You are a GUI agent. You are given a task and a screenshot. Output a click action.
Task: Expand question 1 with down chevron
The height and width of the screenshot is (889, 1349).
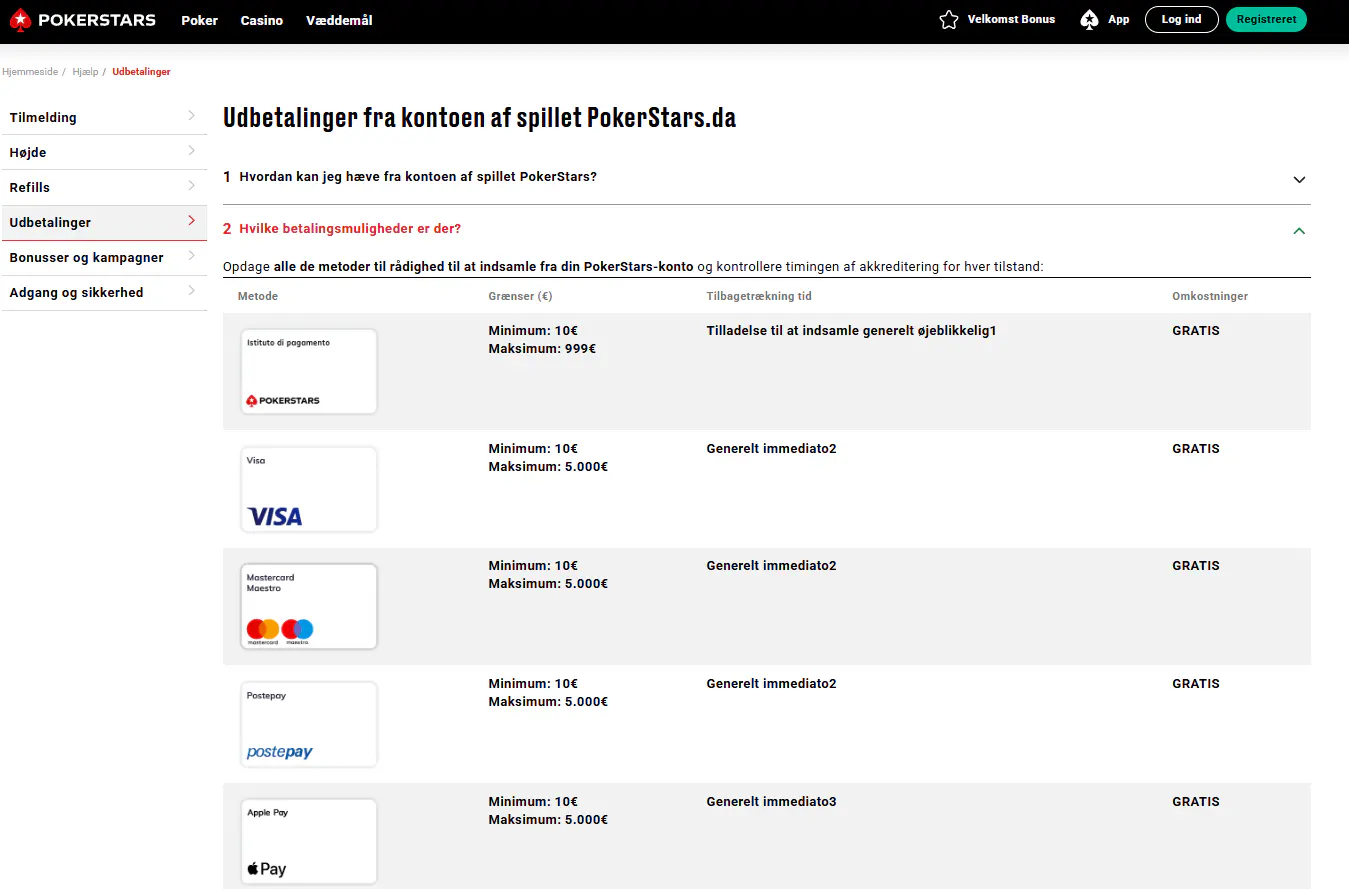(1299, 180)
